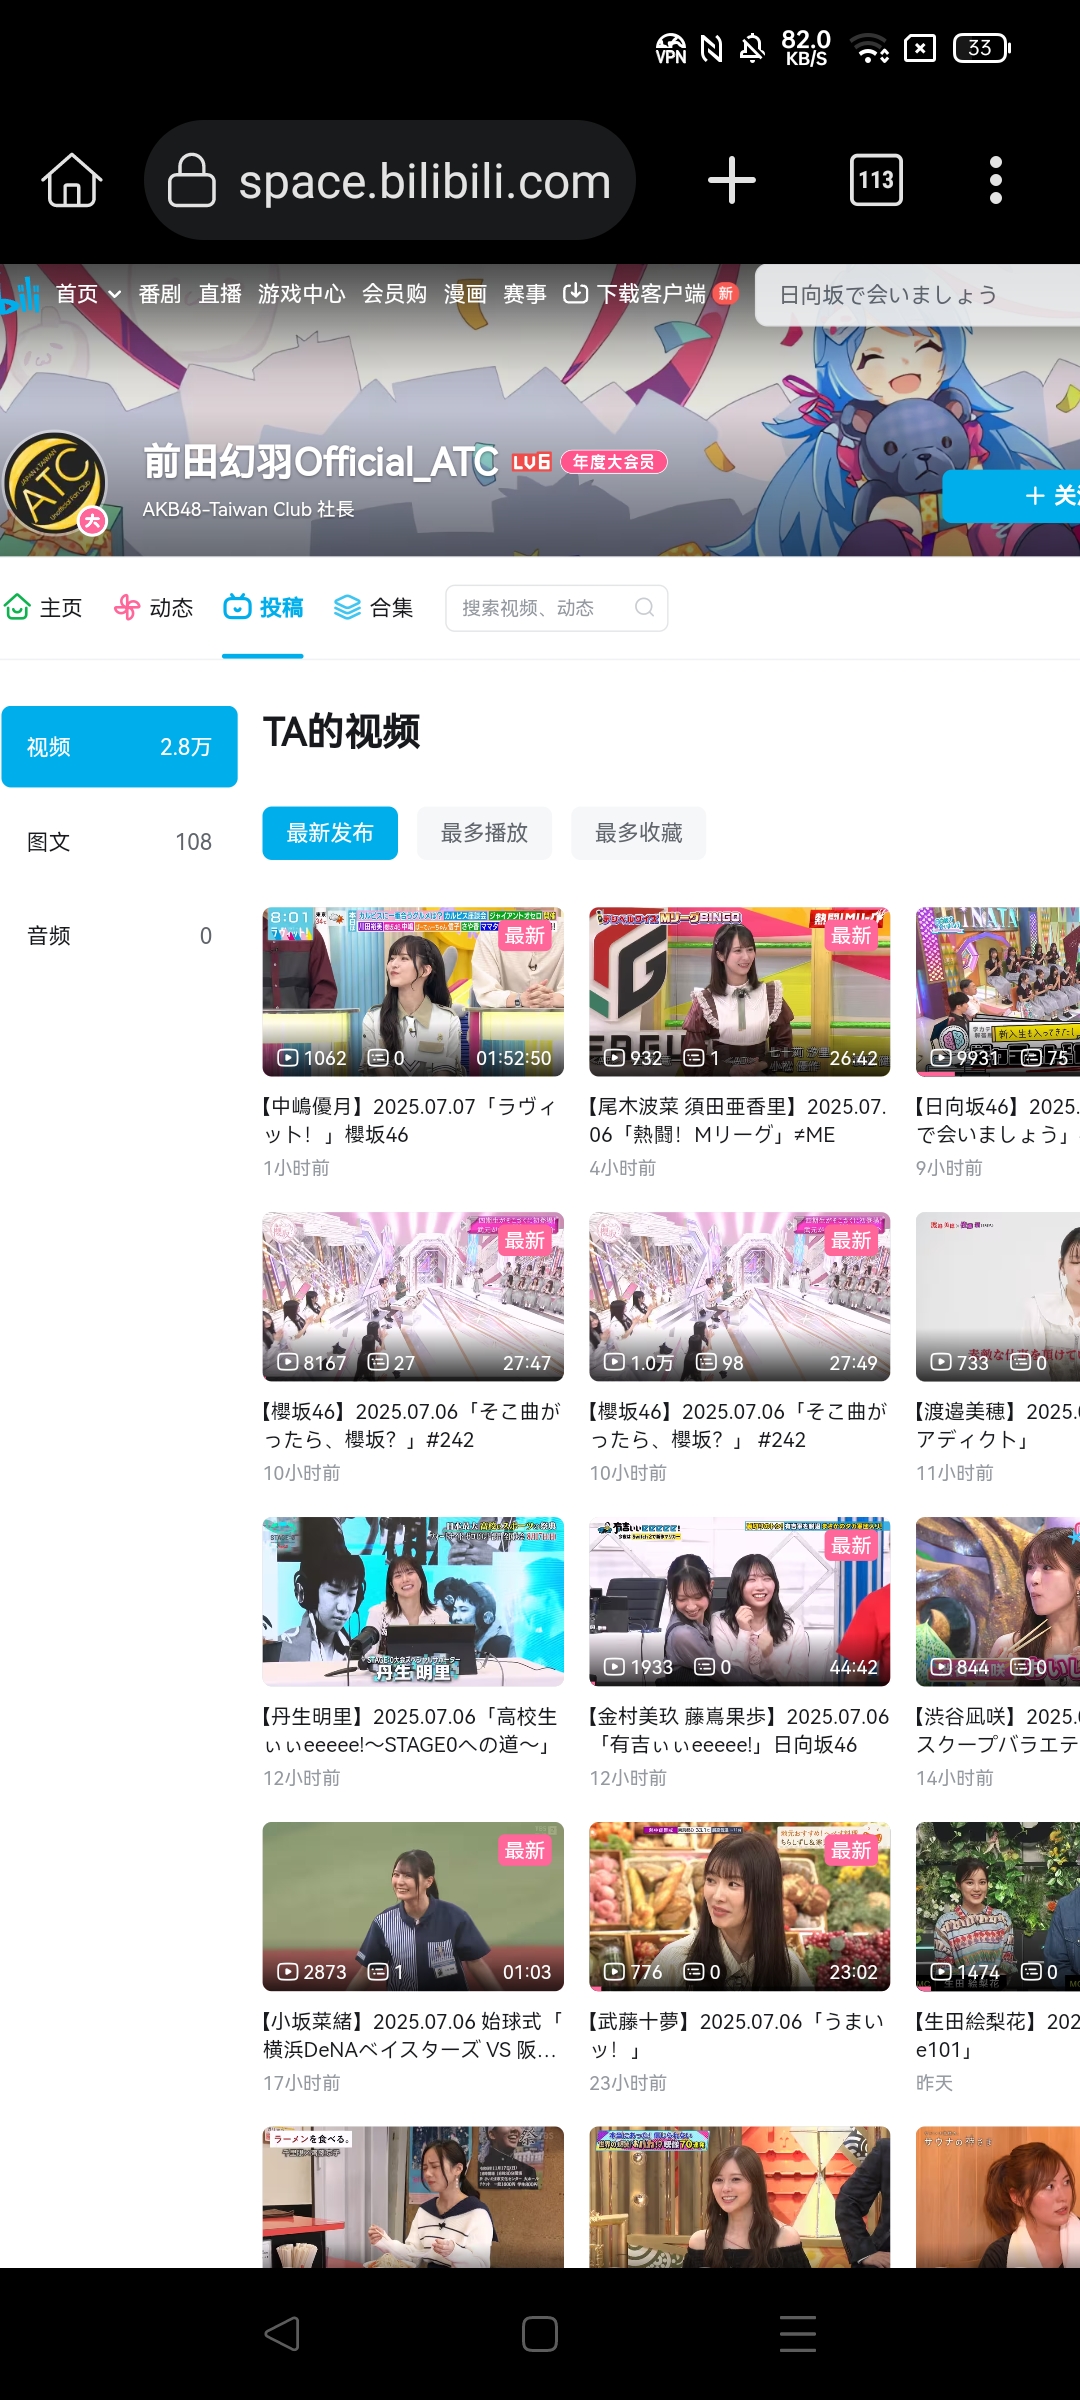Sort videos by 最多播放
1080x2400 pixels.
coord(484,833)
